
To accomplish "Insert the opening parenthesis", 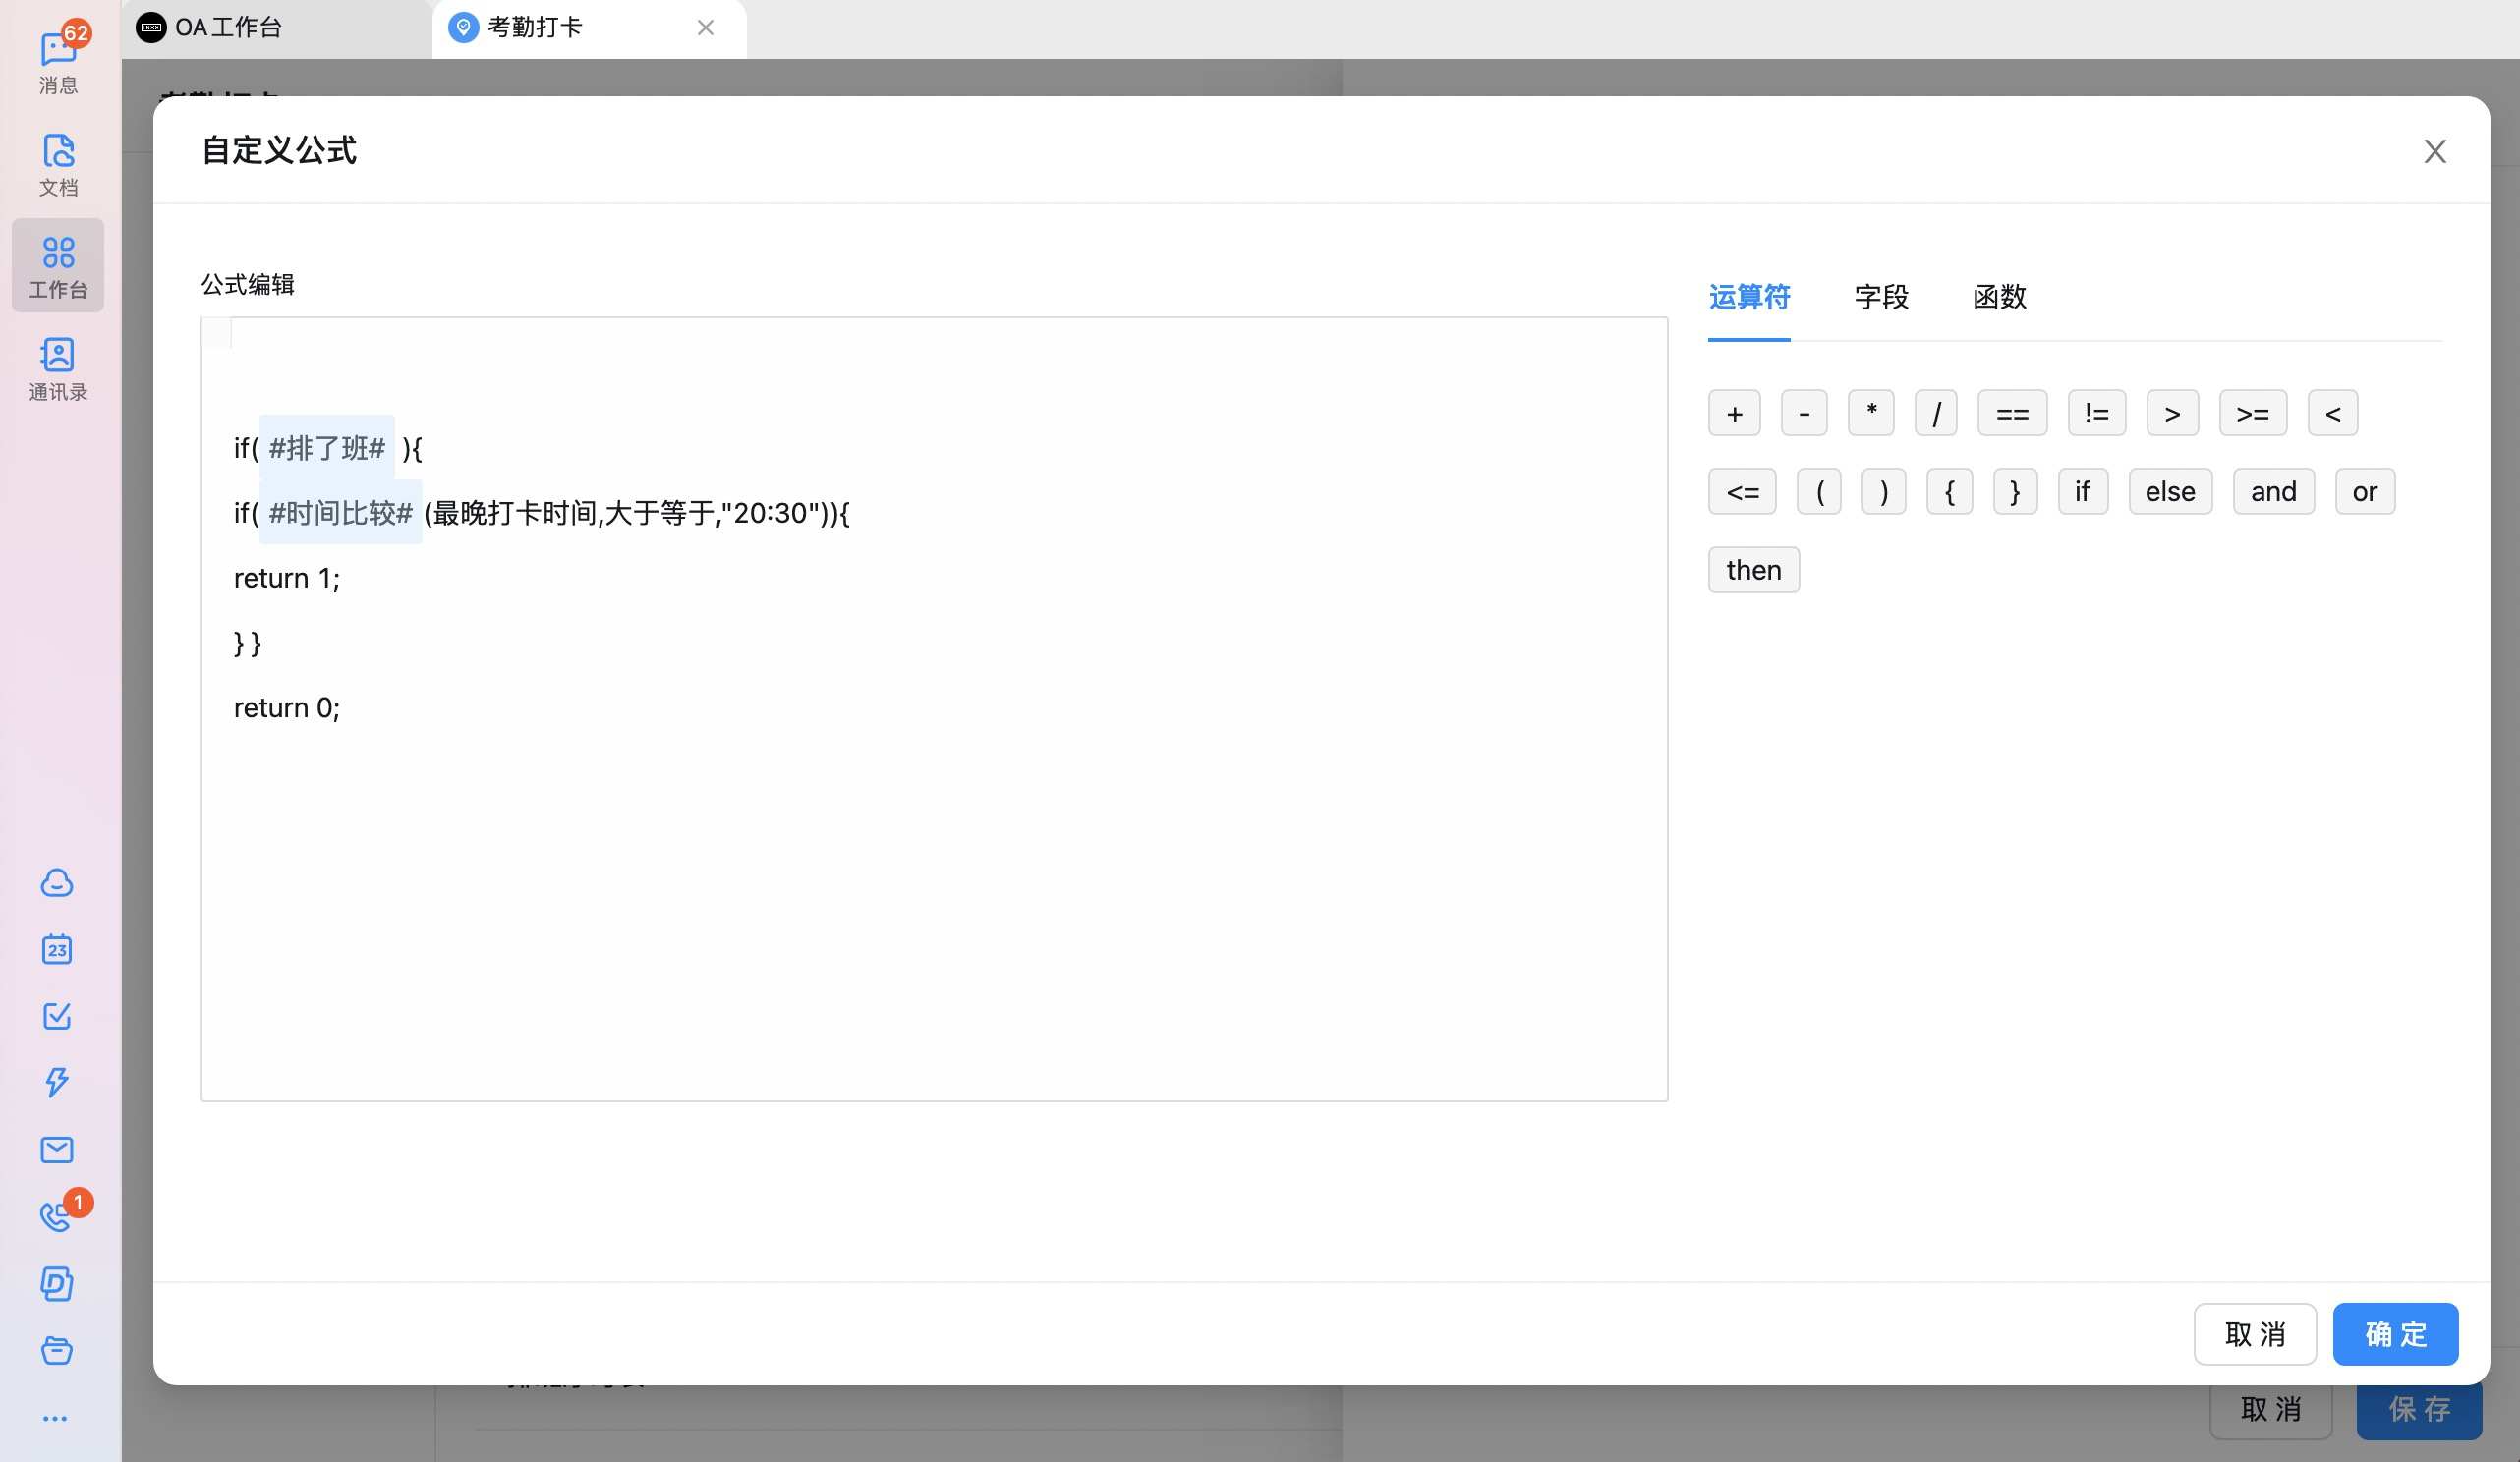I will [x=1819, y=491].
